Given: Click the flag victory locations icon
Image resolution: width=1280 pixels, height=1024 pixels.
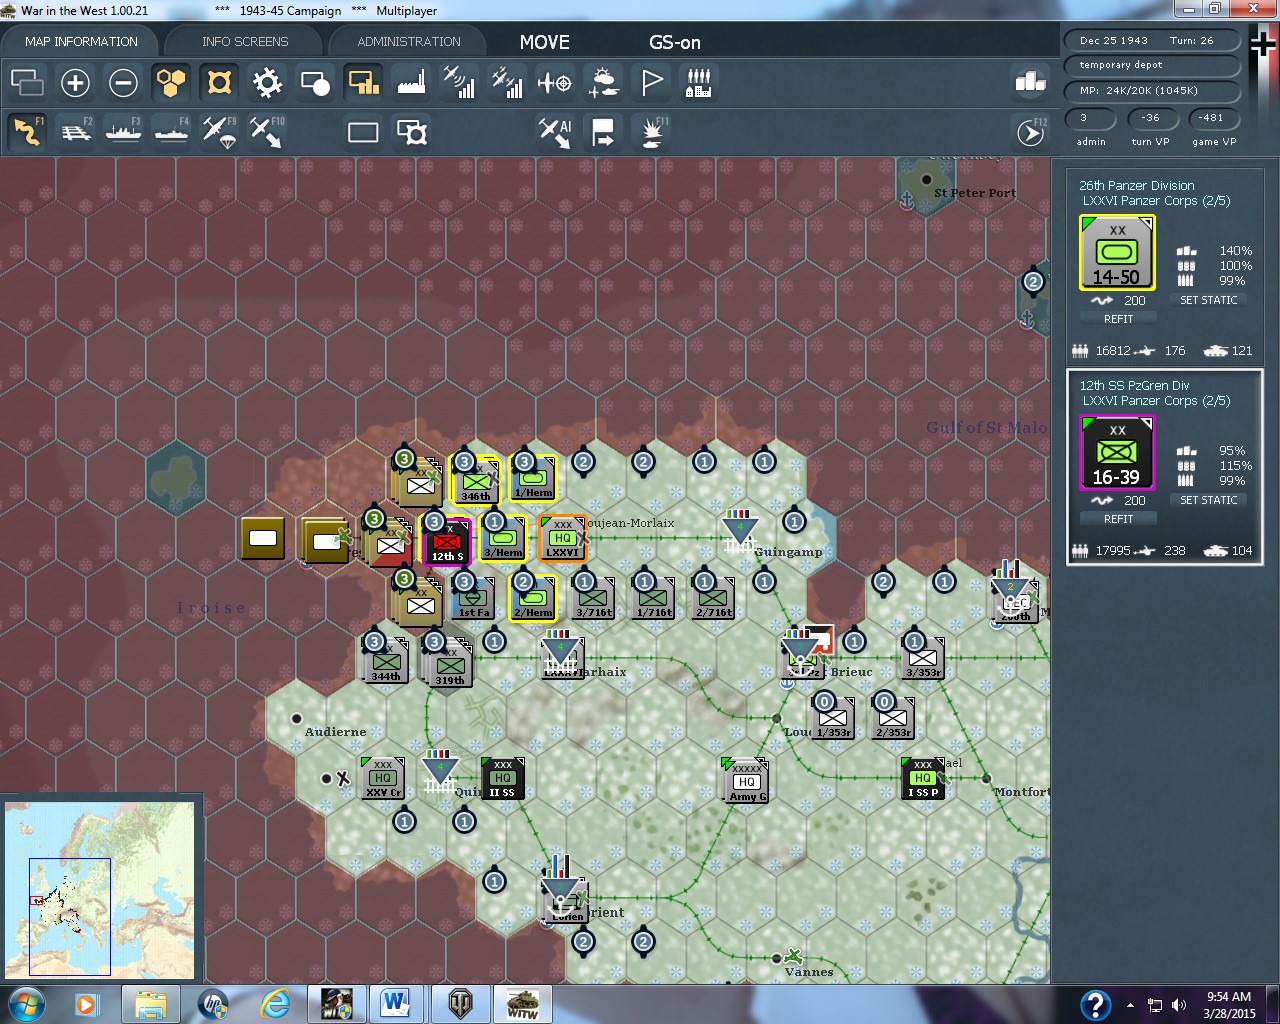Looking at the screenshot, I should pos(651,82).
